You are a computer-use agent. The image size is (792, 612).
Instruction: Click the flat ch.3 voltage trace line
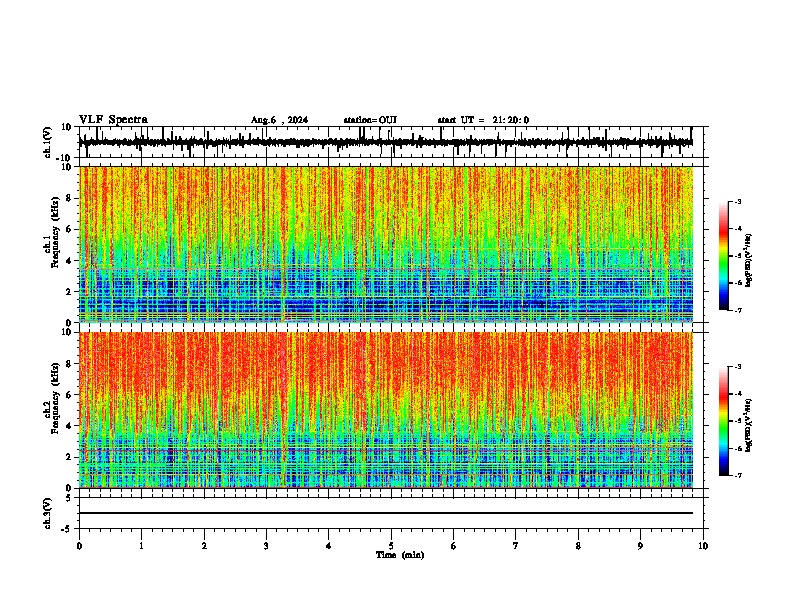(385, 513)
